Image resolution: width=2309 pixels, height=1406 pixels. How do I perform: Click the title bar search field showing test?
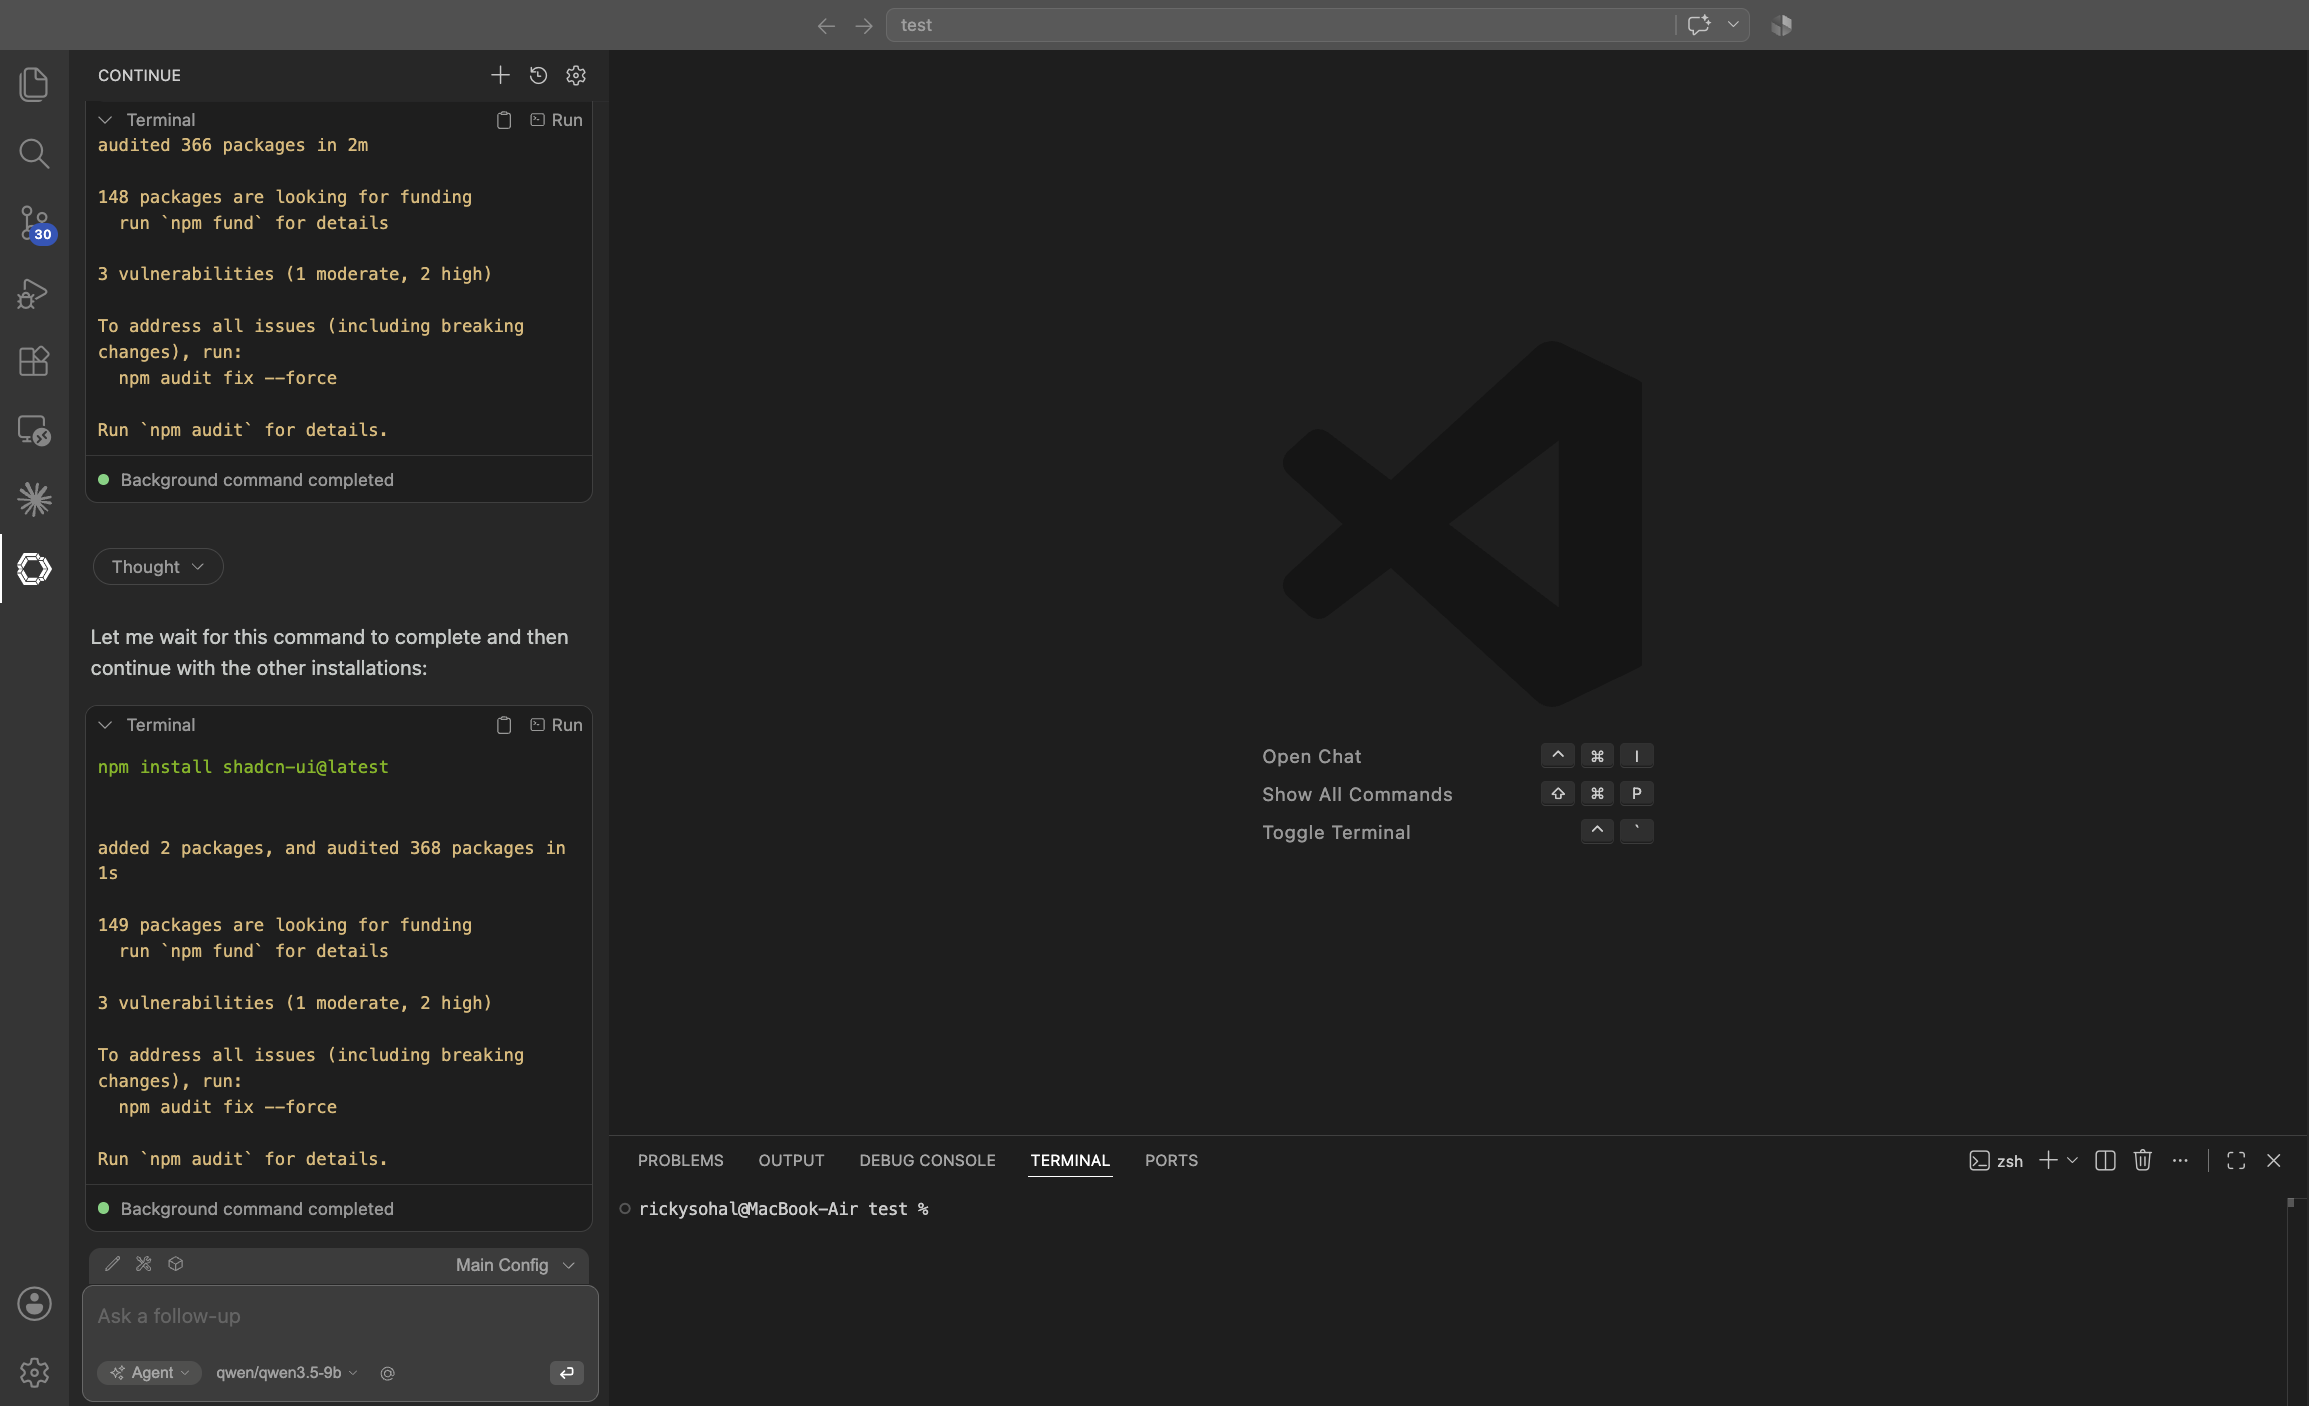click(1280, 25)
